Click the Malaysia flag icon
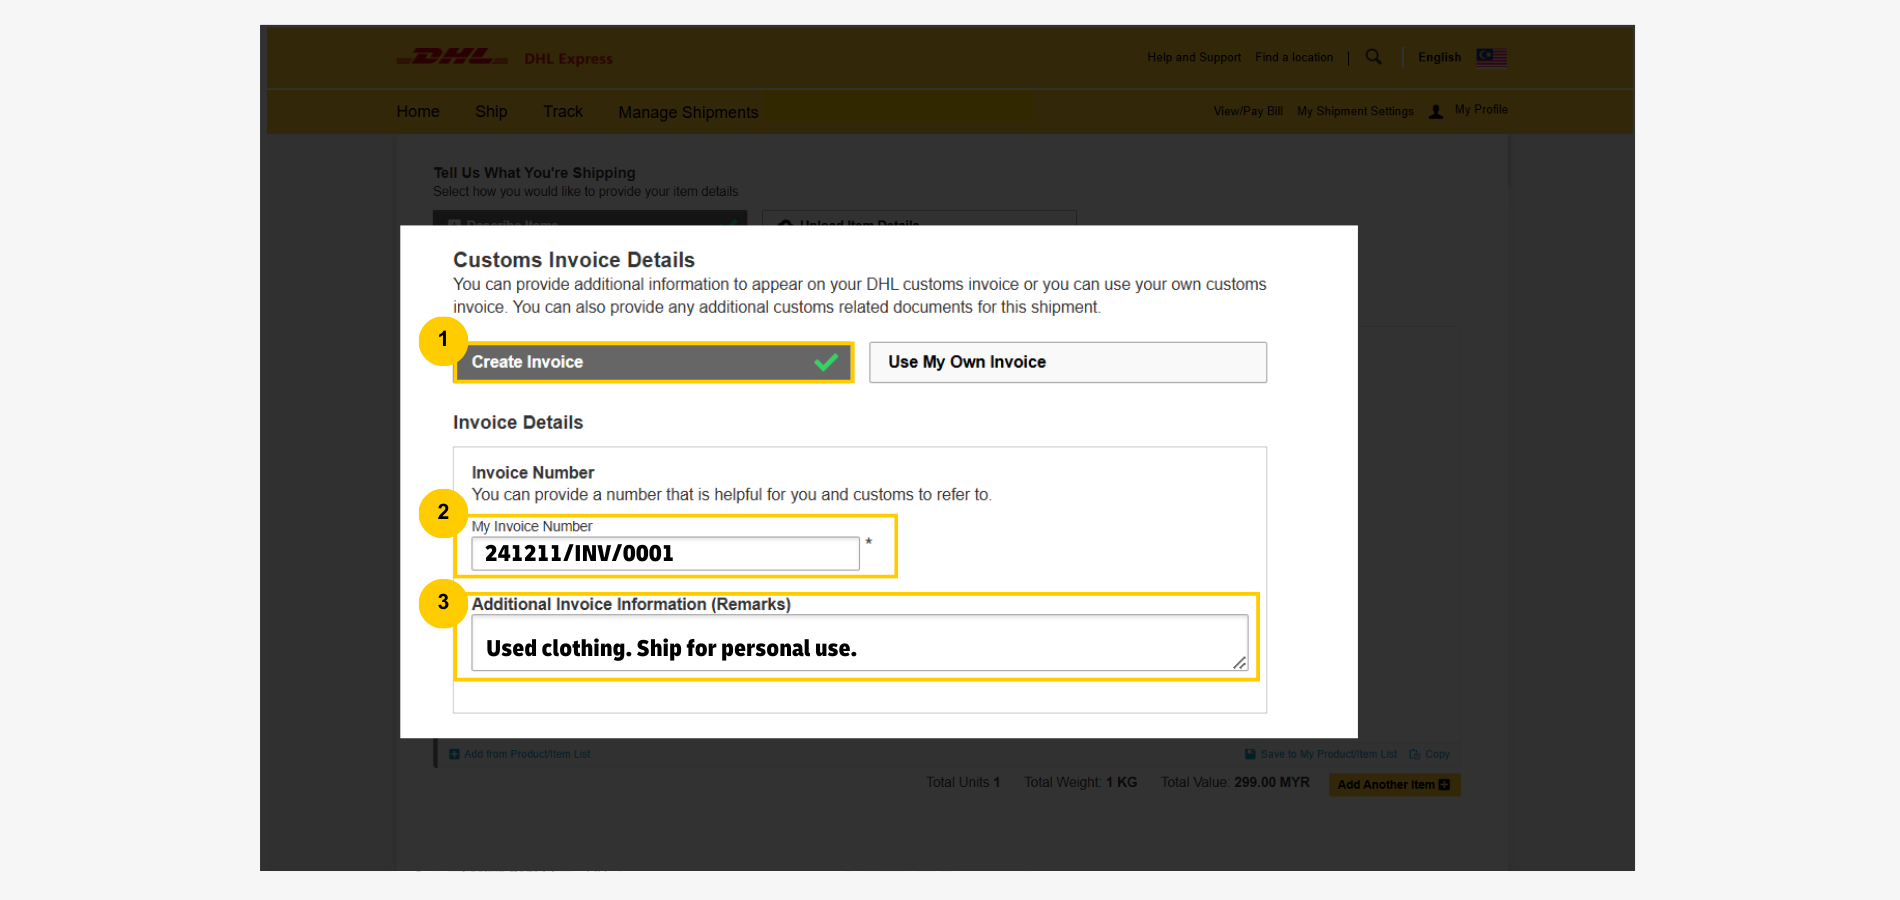 pyautogui.click(x=1491, y=57)
